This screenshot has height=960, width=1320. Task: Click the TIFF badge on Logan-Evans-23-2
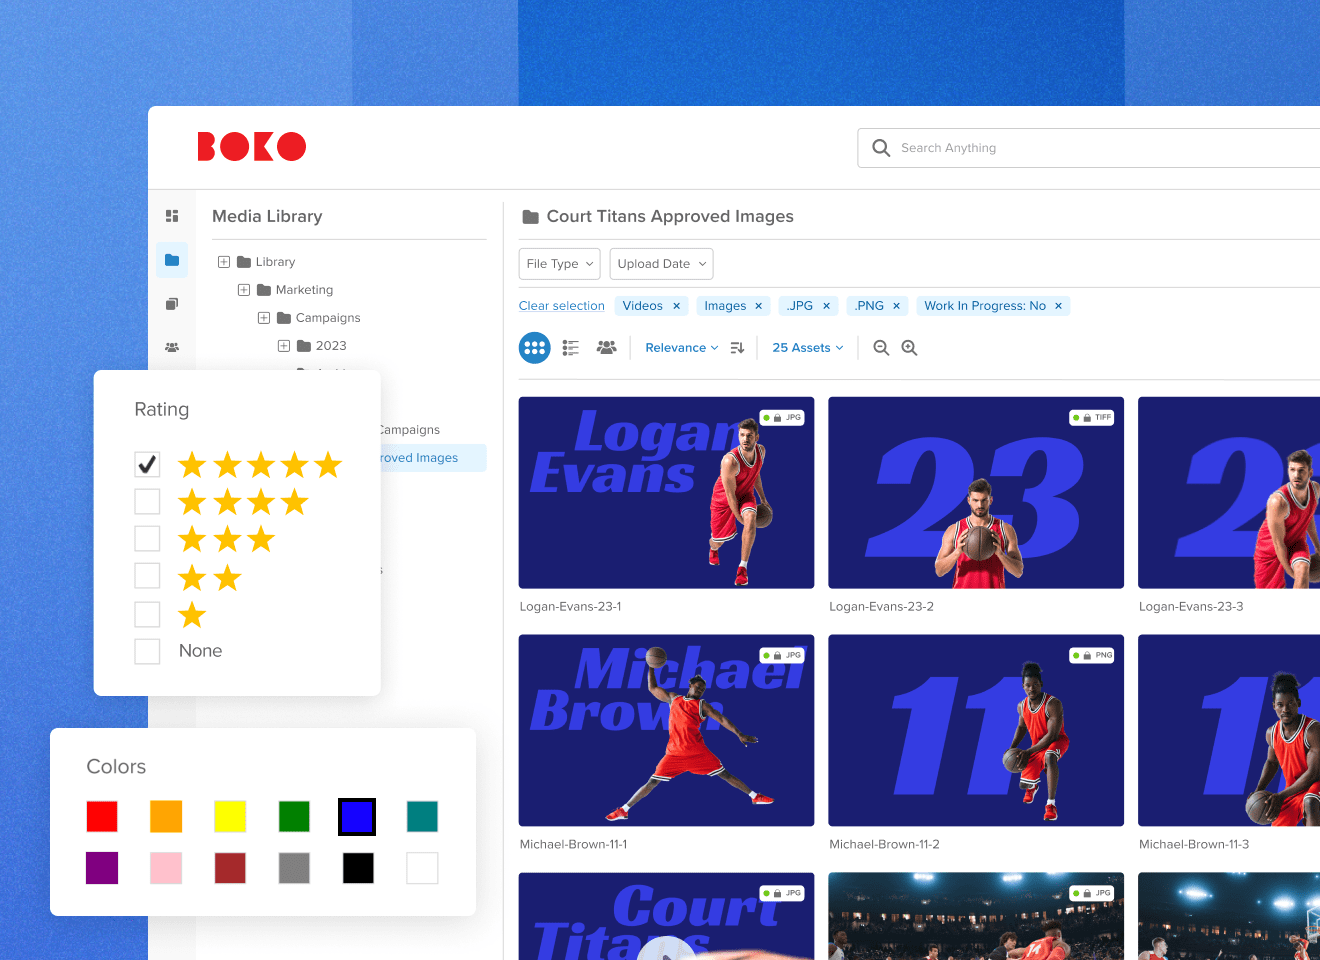(x=1092, y=418)
